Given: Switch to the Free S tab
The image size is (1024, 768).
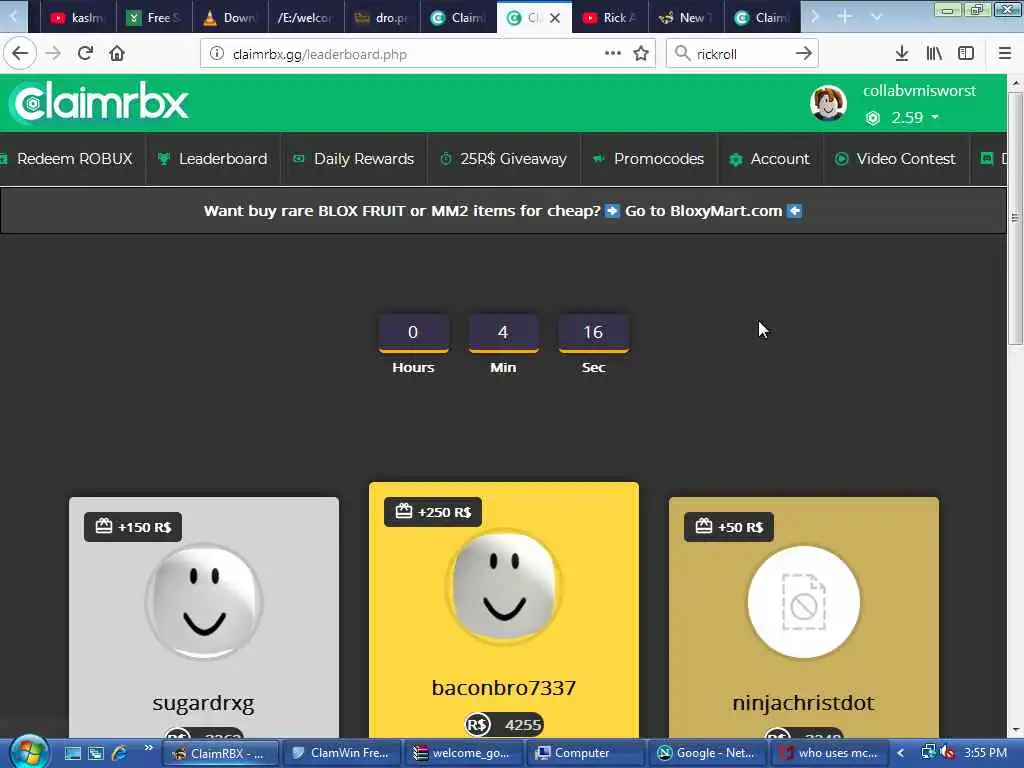Looking at the screenshot, I should click(154, 18).
